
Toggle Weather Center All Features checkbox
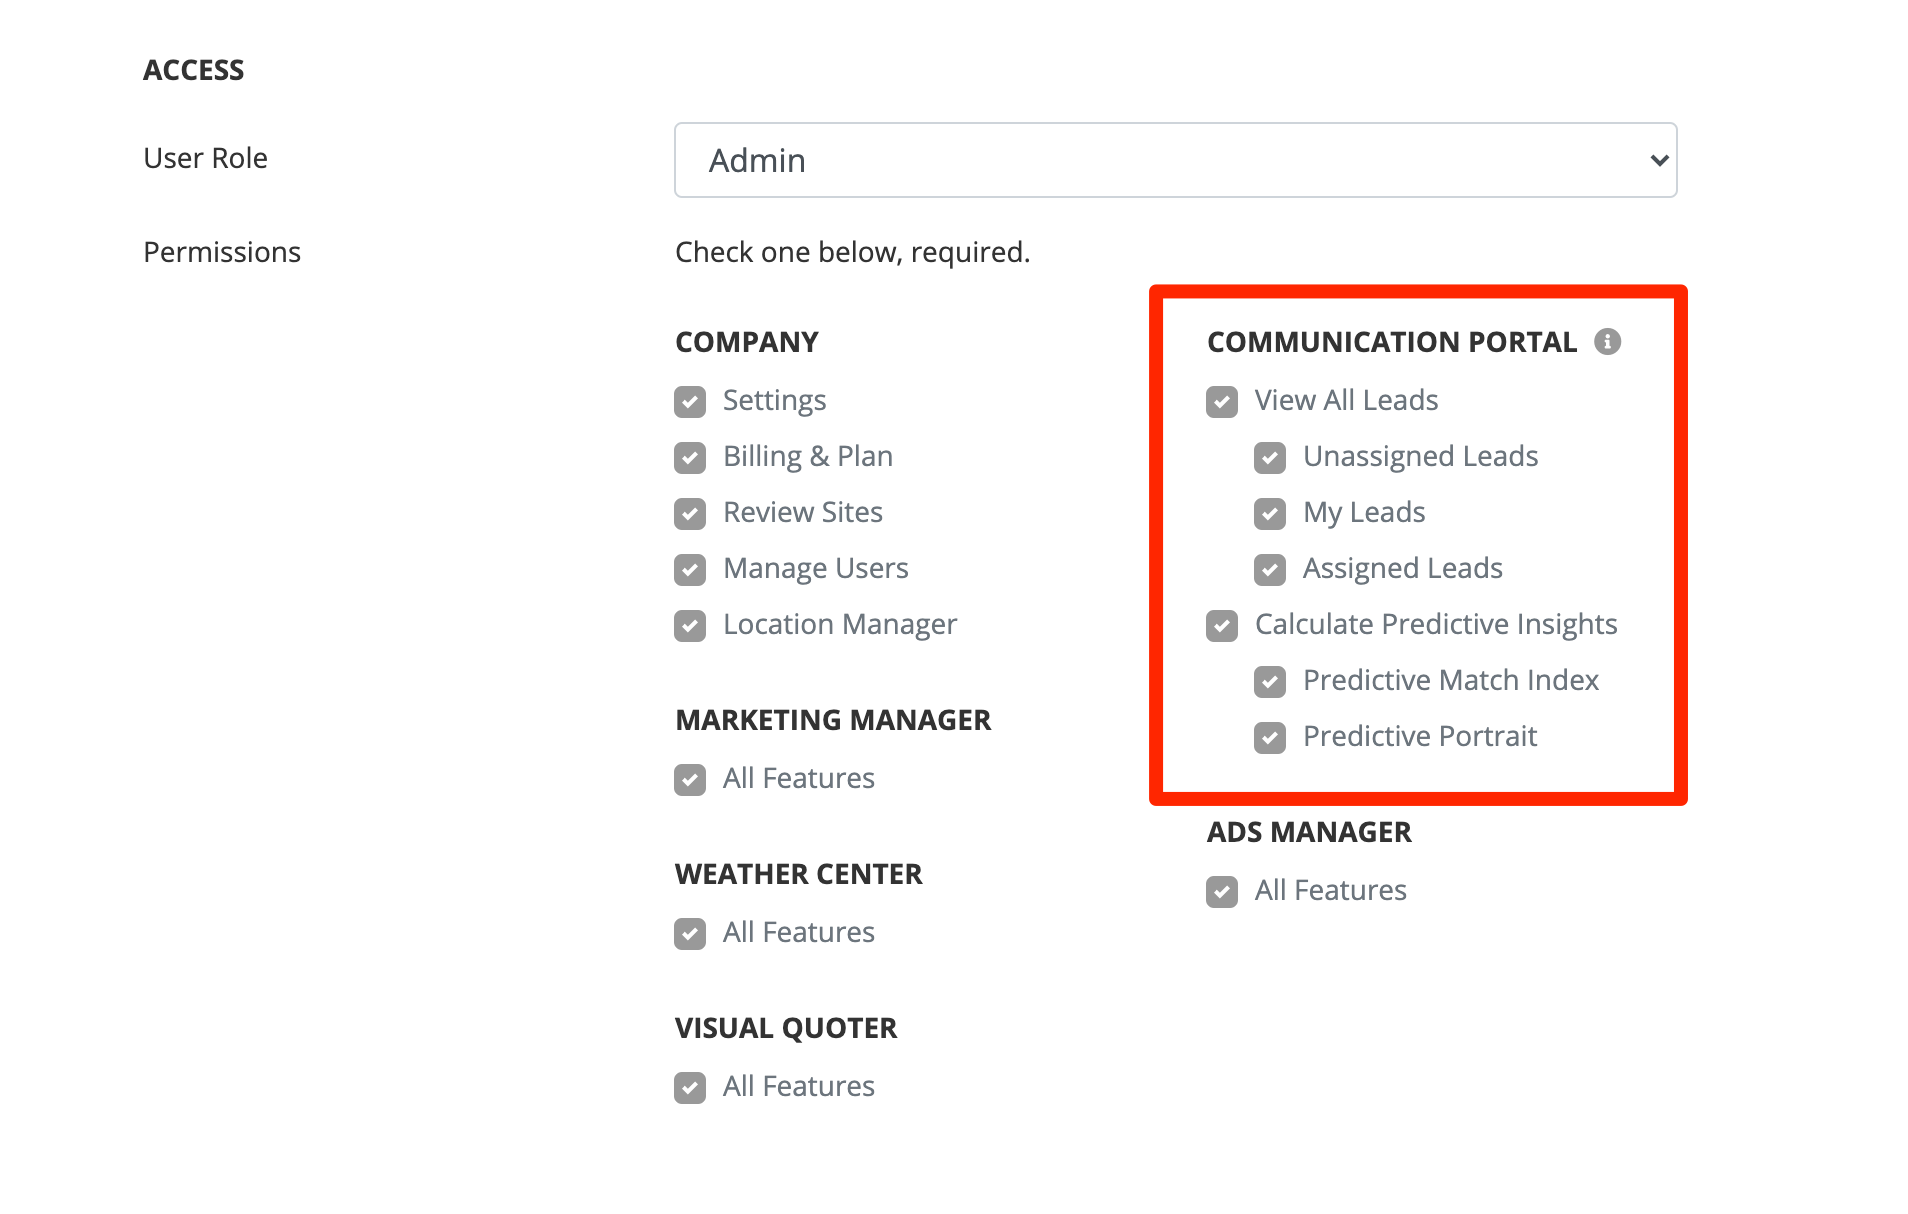click(690, 934)
